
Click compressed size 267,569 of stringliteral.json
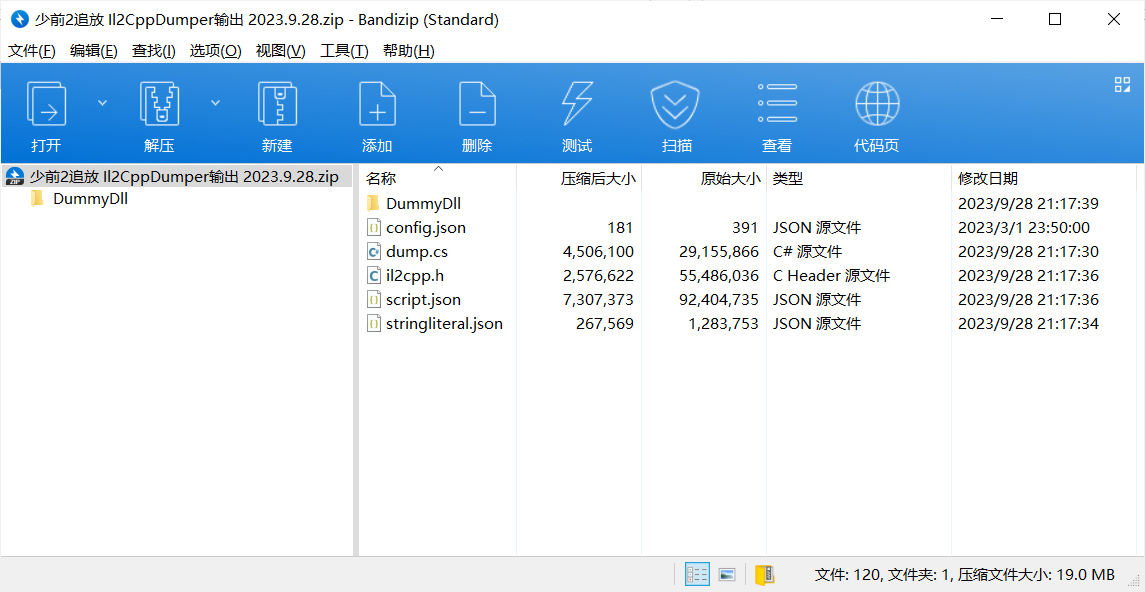[x=605, y=324]
